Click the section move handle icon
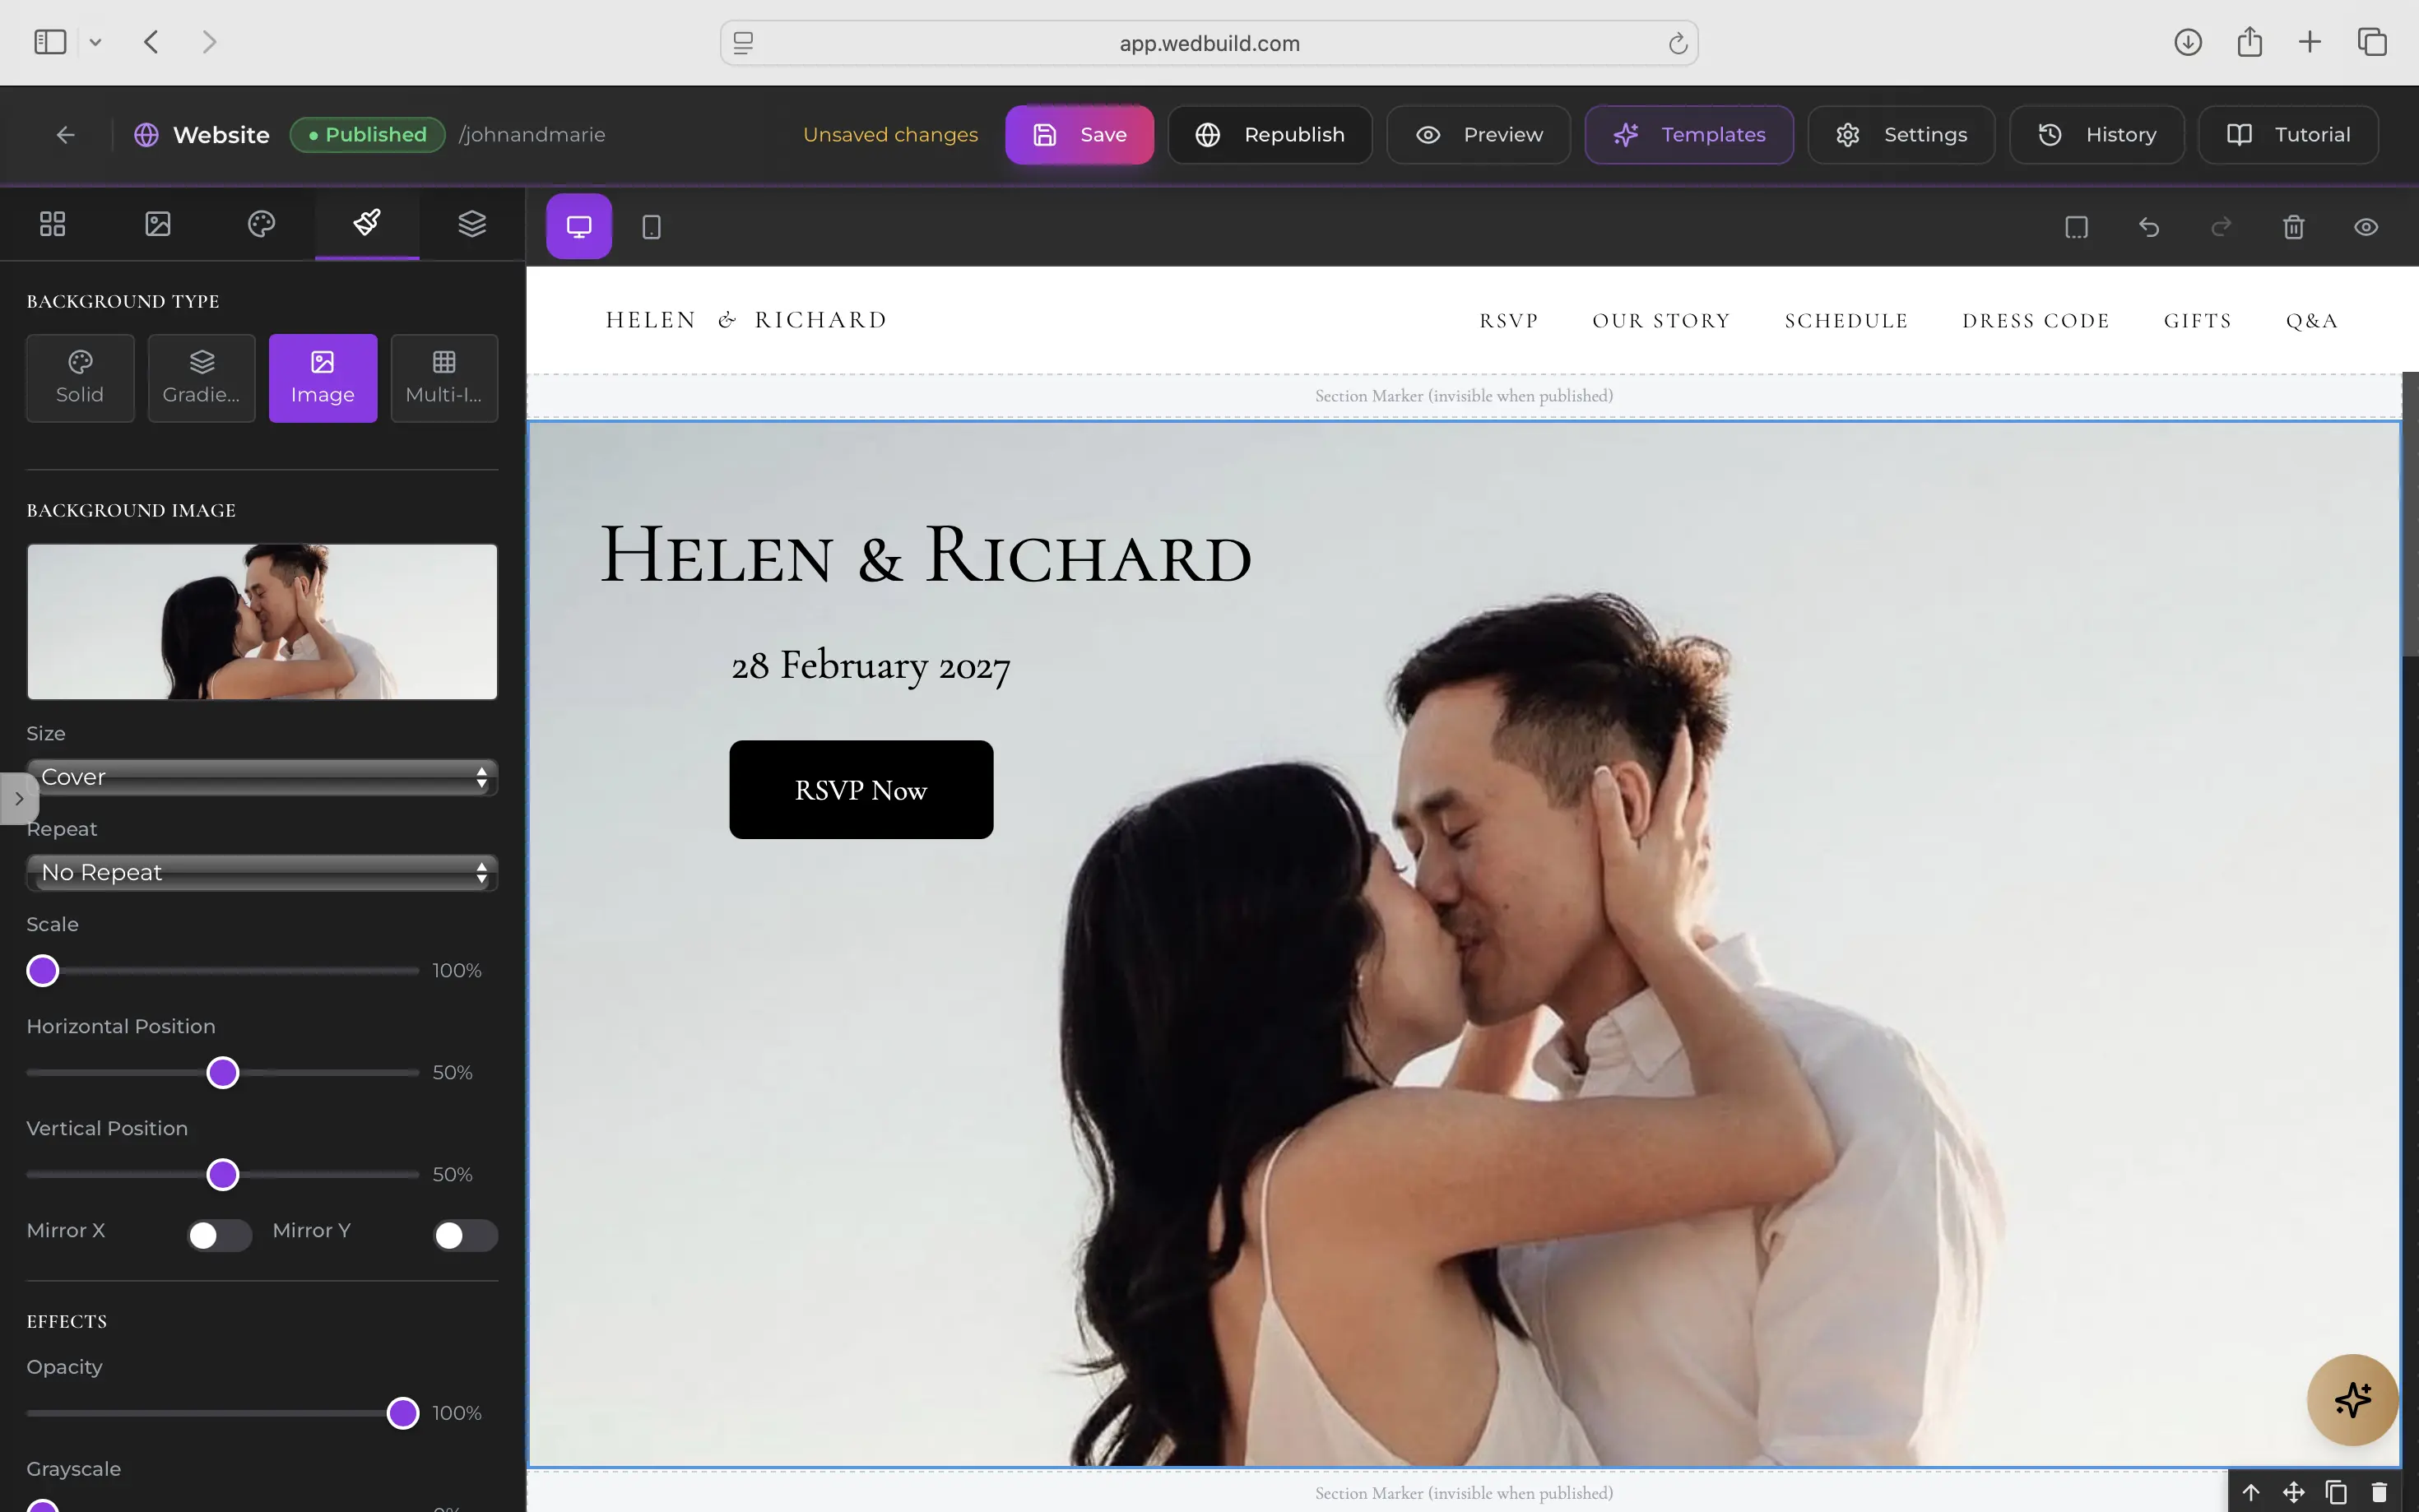2419x1512 pixels. click(x=2294, y=1492)
